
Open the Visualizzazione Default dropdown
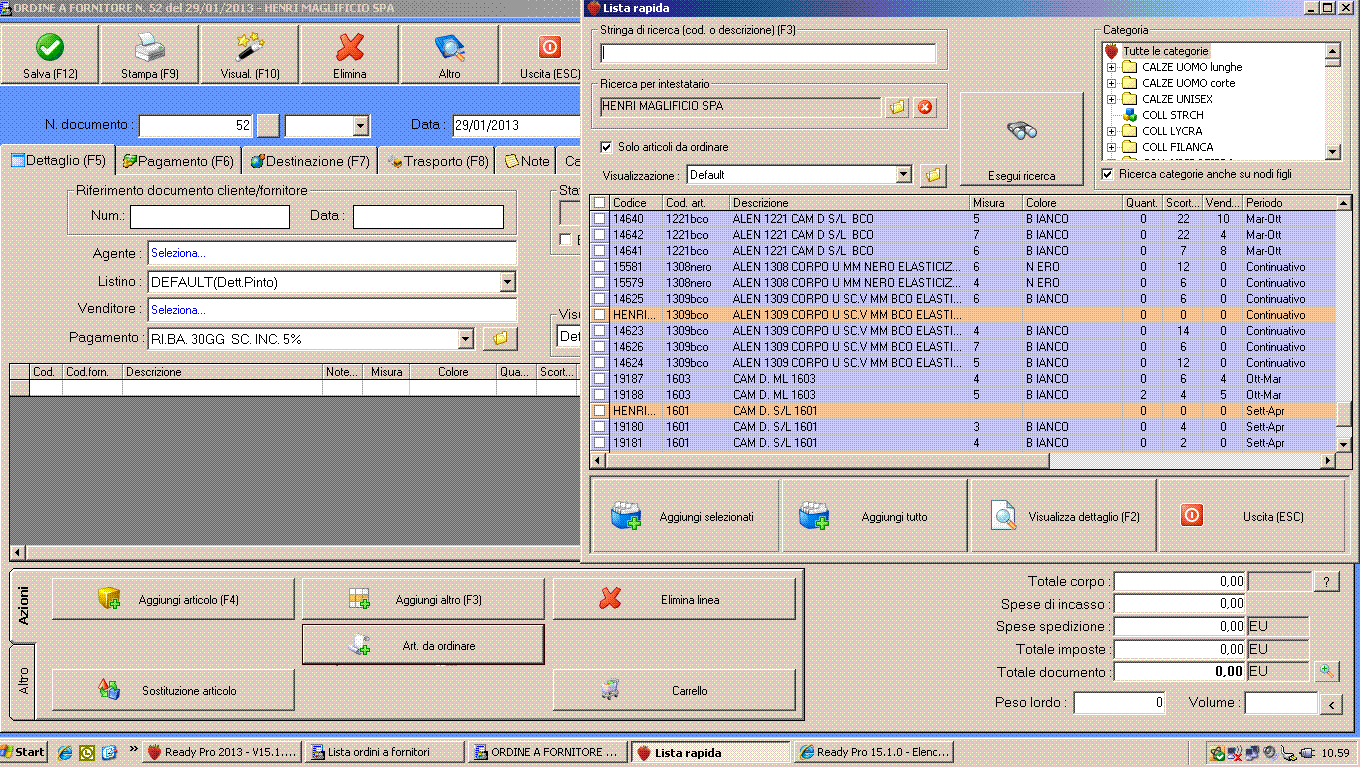coord(903,175)
